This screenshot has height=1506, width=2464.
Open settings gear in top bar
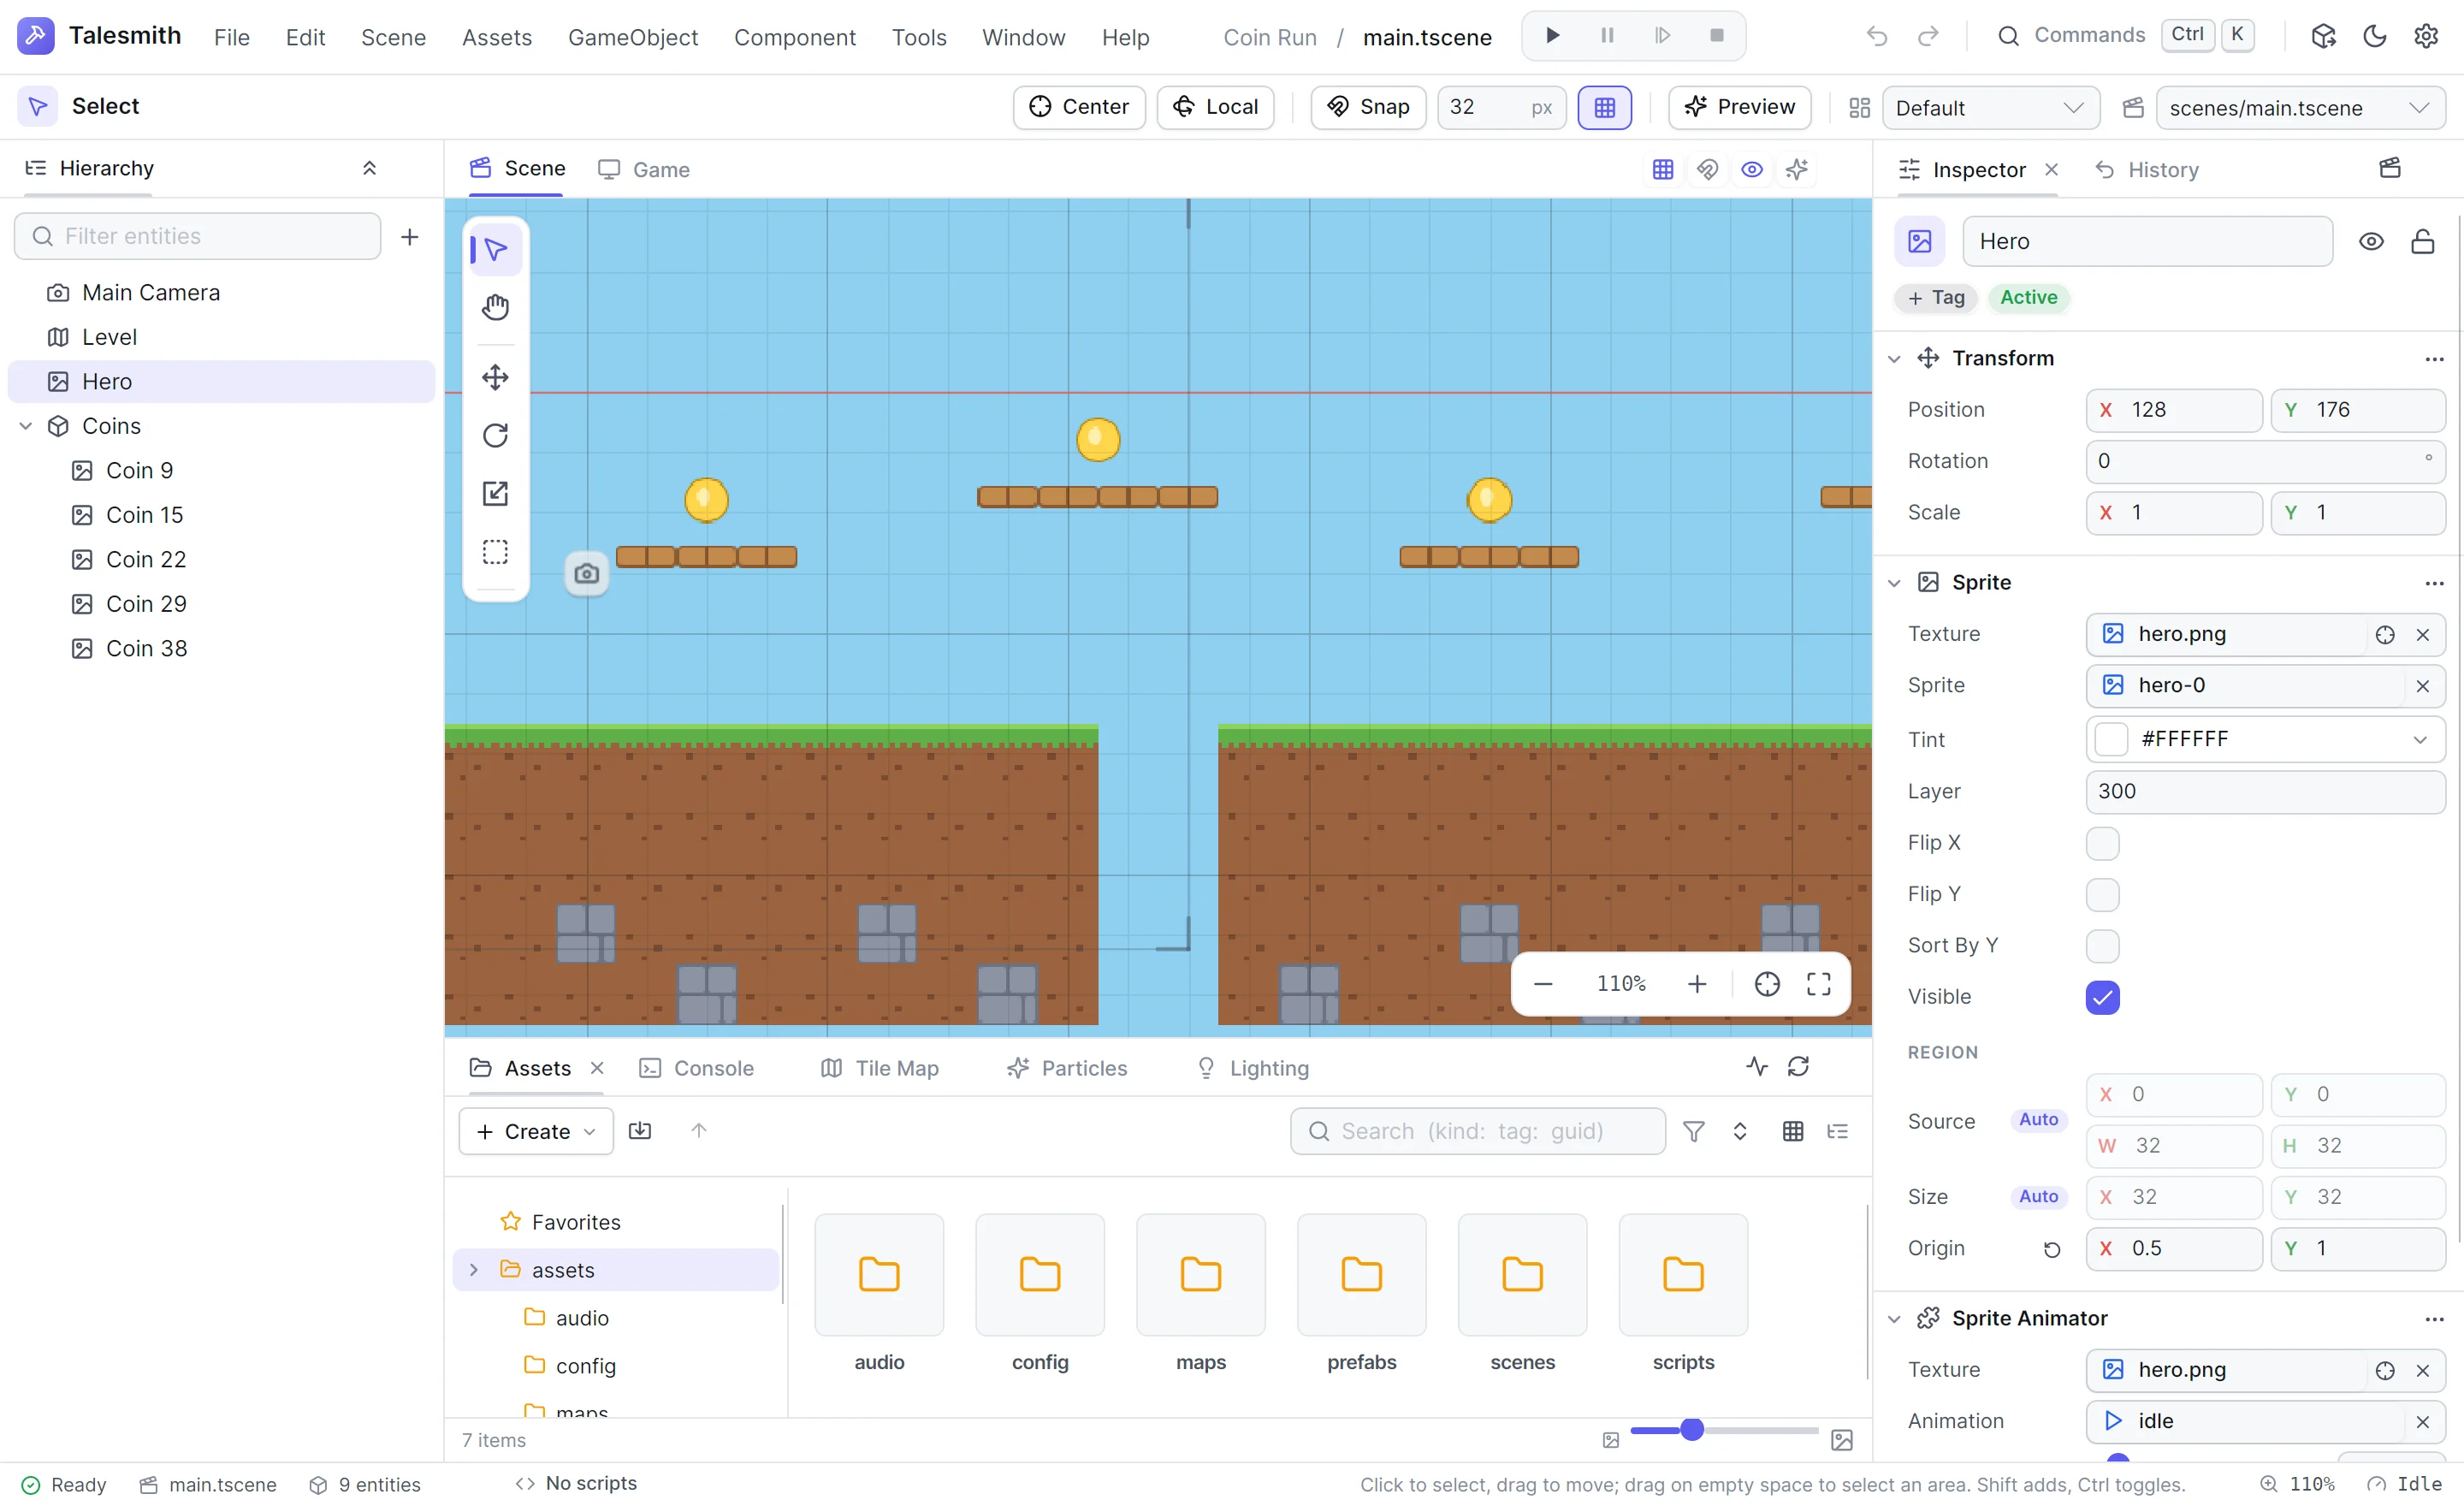tap(2427, 37)
